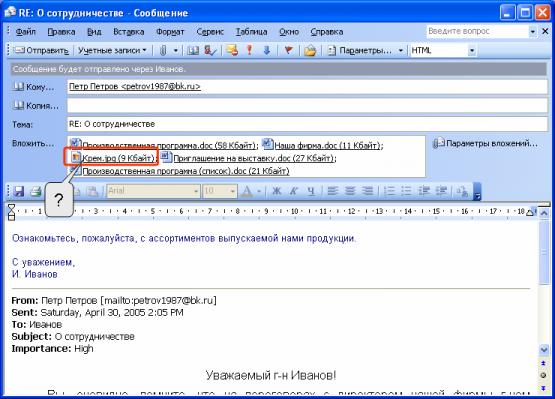Open Параметры вложений... attachment options
Viewport: 555px width, 399px height.
click(x=486, y=143)
